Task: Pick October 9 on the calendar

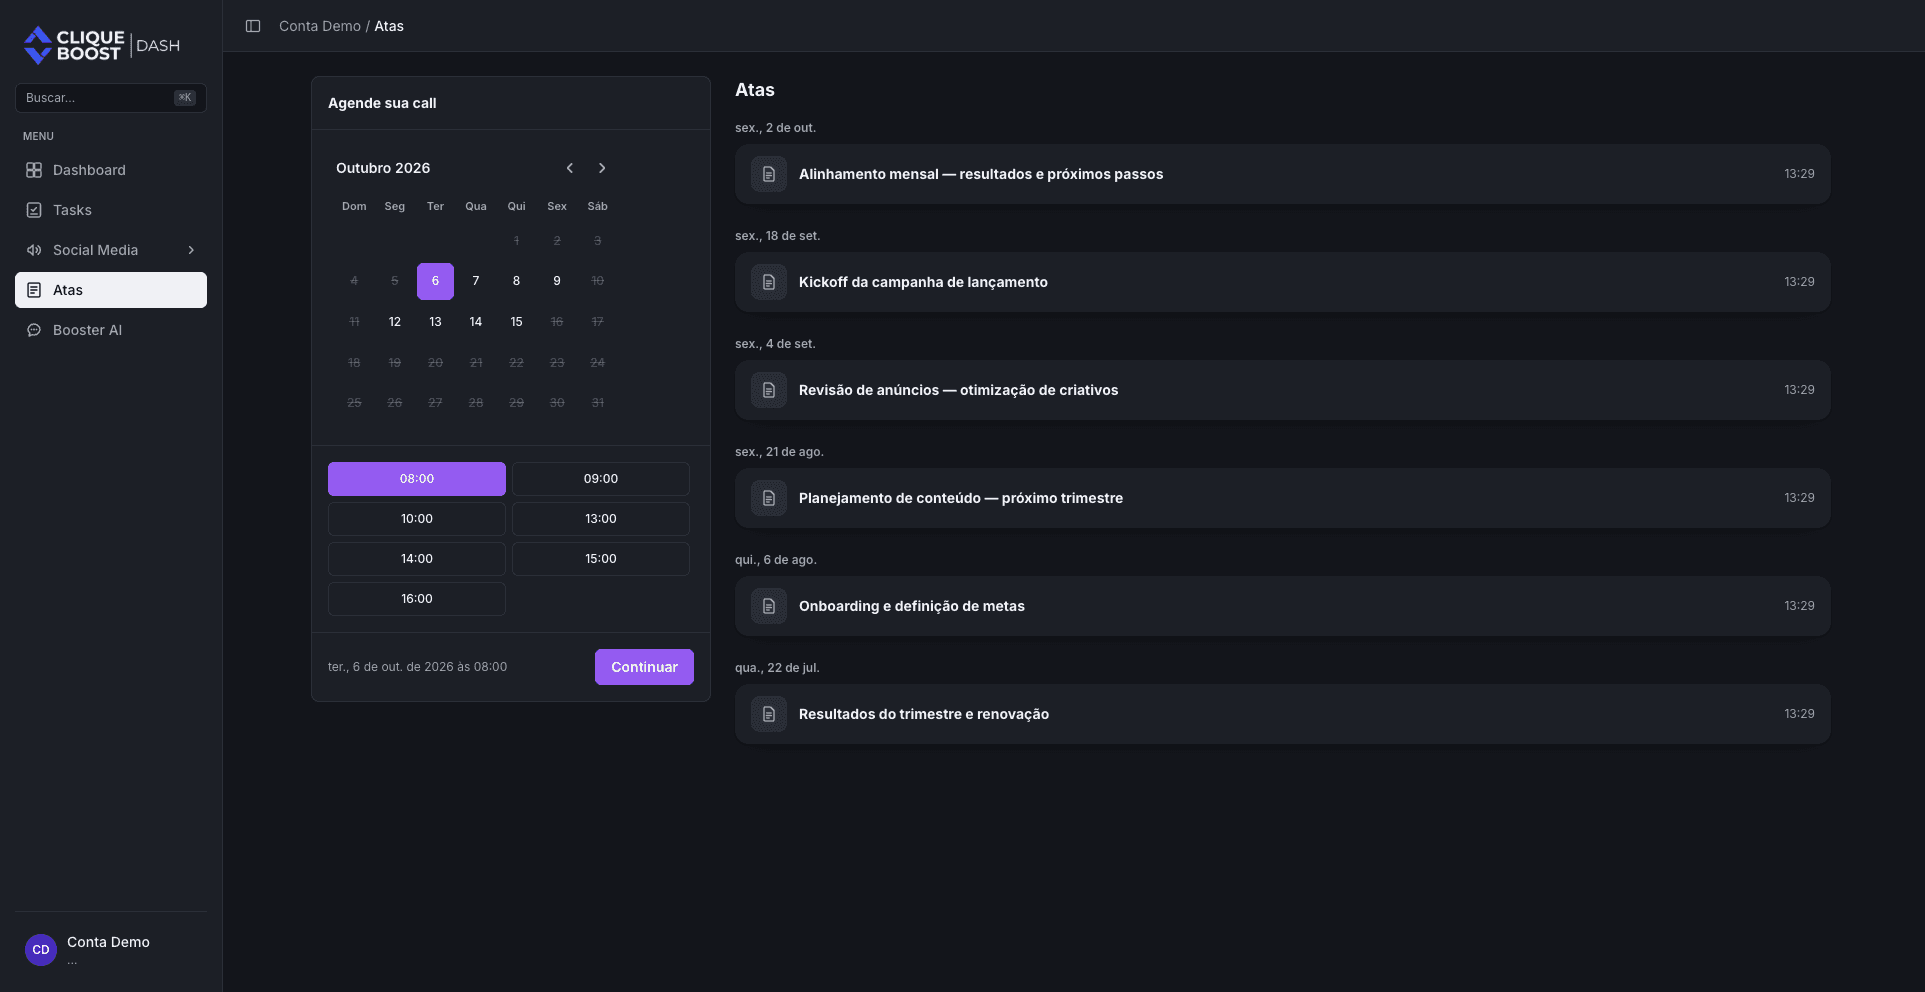Action: [x=557, y=281]
